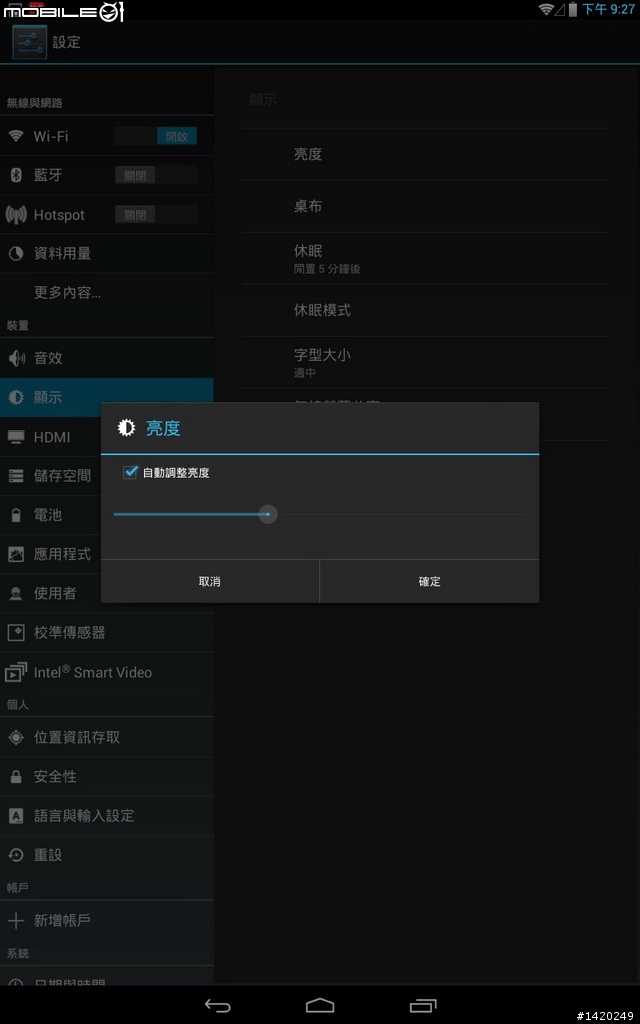Viewport: 640px width, 1024px height.
Task: Tap the back arrow navigation icon
Action: (217, 1005)
